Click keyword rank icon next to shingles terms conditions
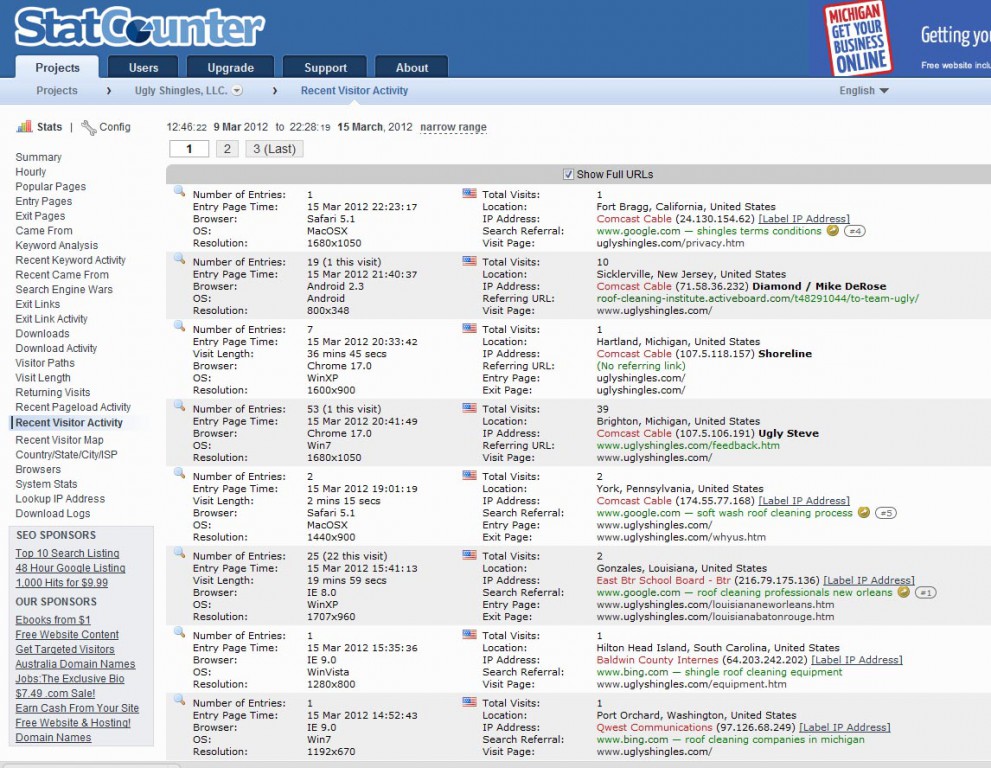The width and height of the screenshot is (991, 768). point(832,231)
